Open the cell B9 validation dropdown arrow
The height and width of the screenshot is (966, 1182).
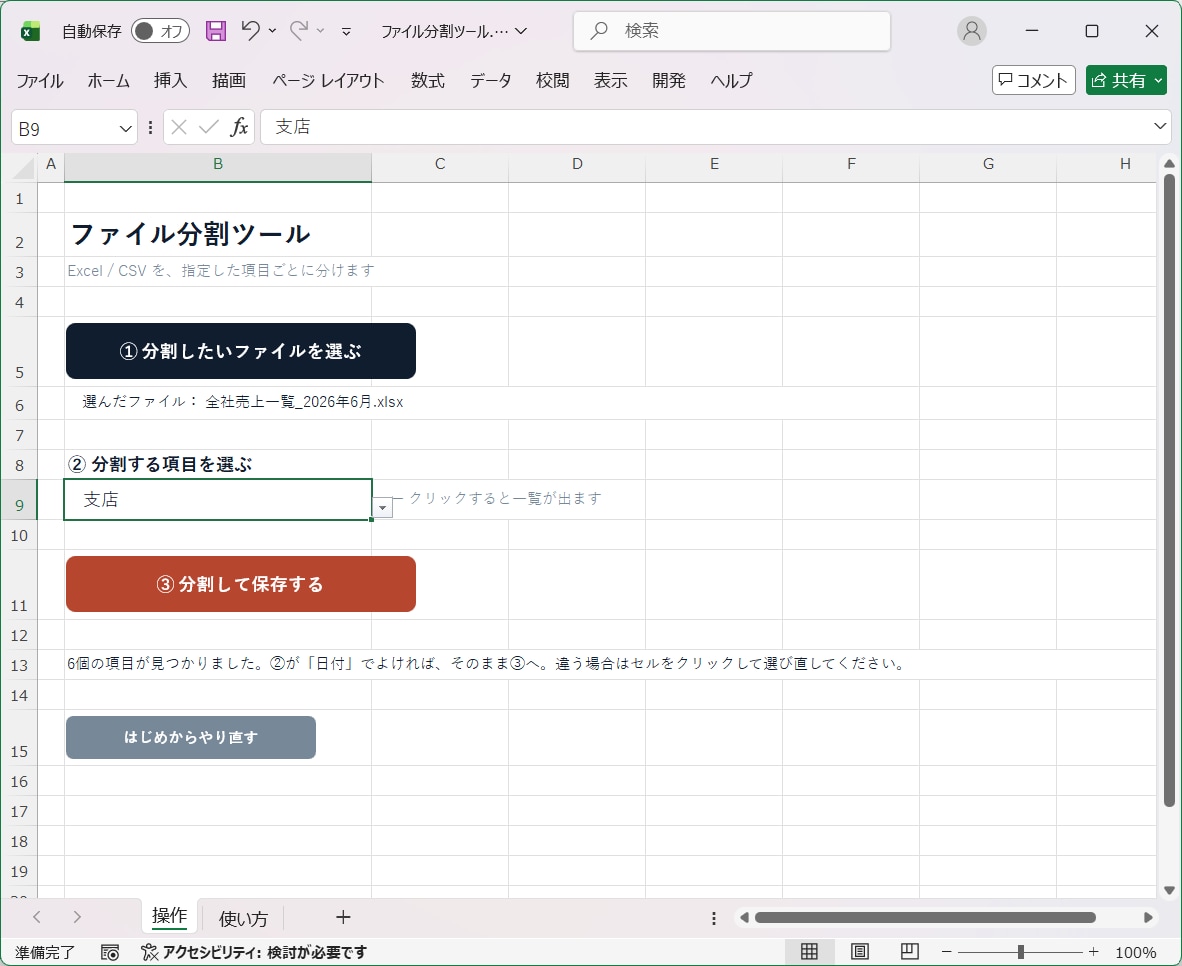click(383, 508)
